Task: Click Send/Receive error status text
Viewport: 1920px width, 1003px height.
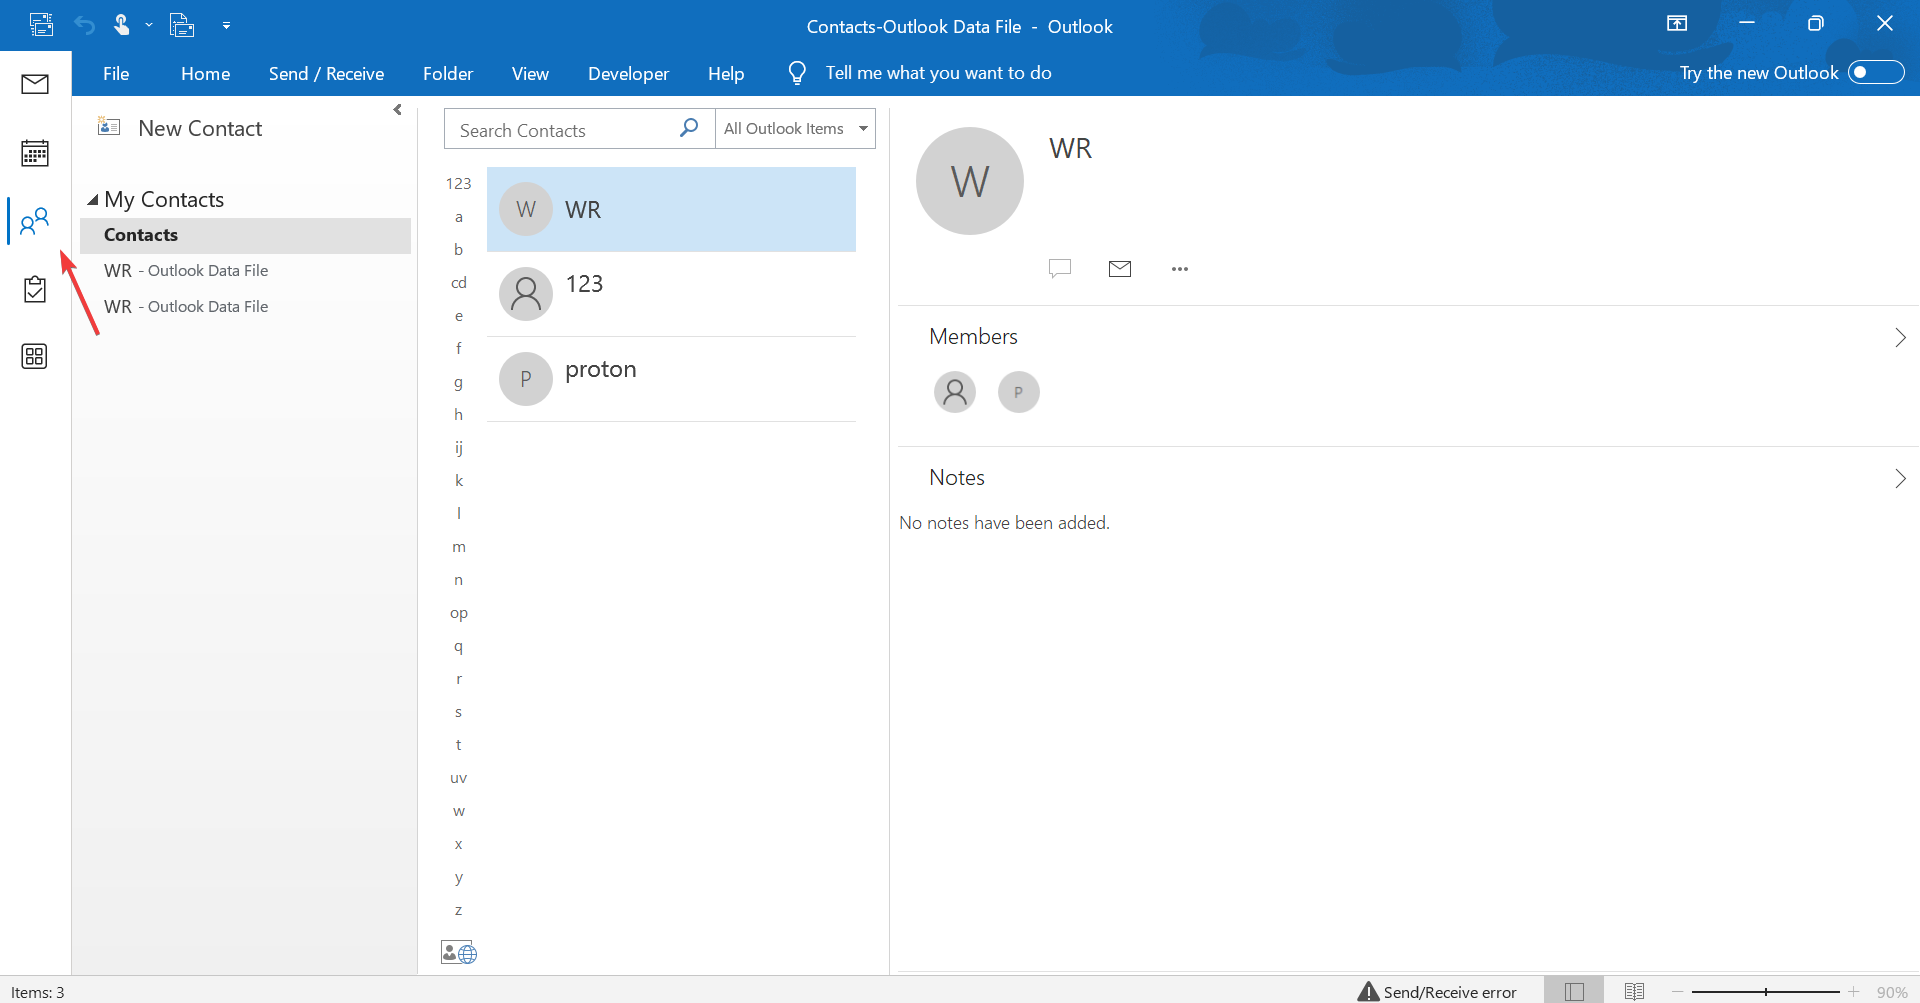Action: [x=1450, y=992]
